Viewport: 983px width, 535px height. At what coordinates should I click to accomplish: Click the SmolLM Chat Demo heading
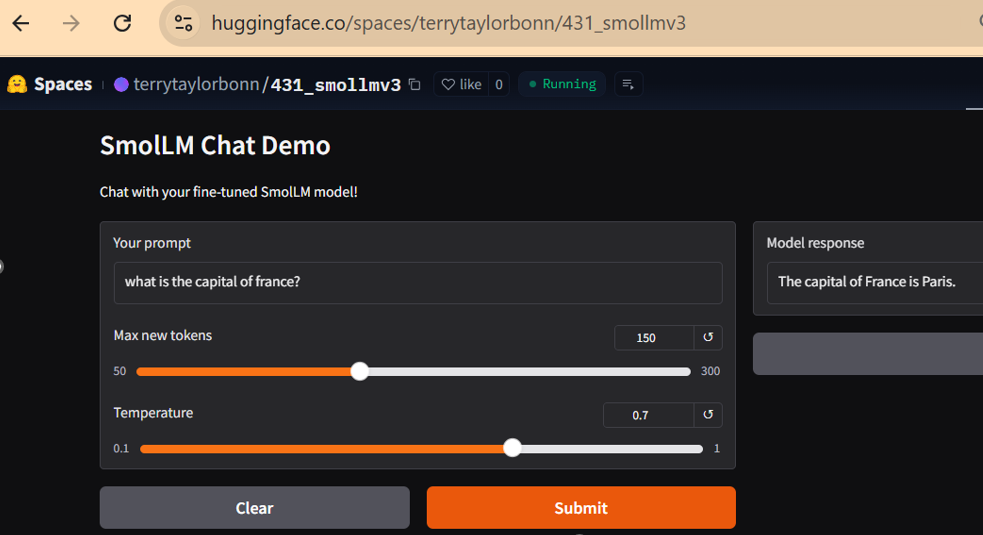click(215, 146)
